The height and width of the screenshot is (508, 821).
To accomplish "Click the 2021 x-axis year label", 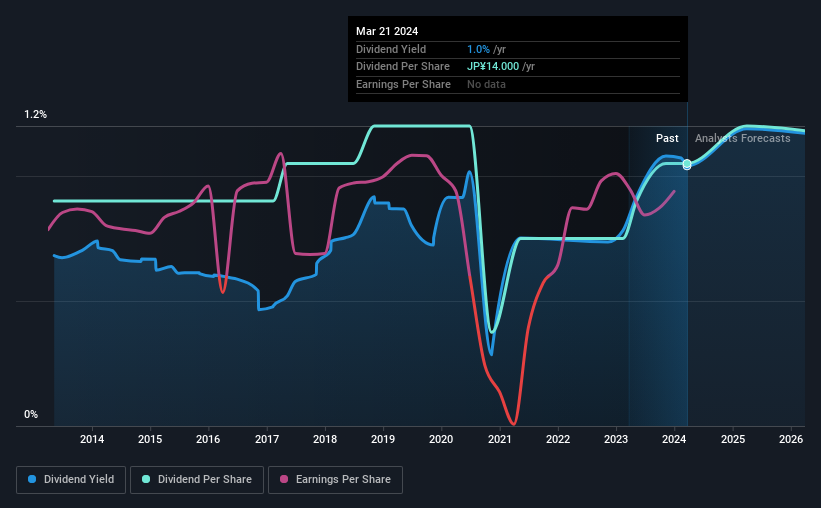I will [500, 439].
